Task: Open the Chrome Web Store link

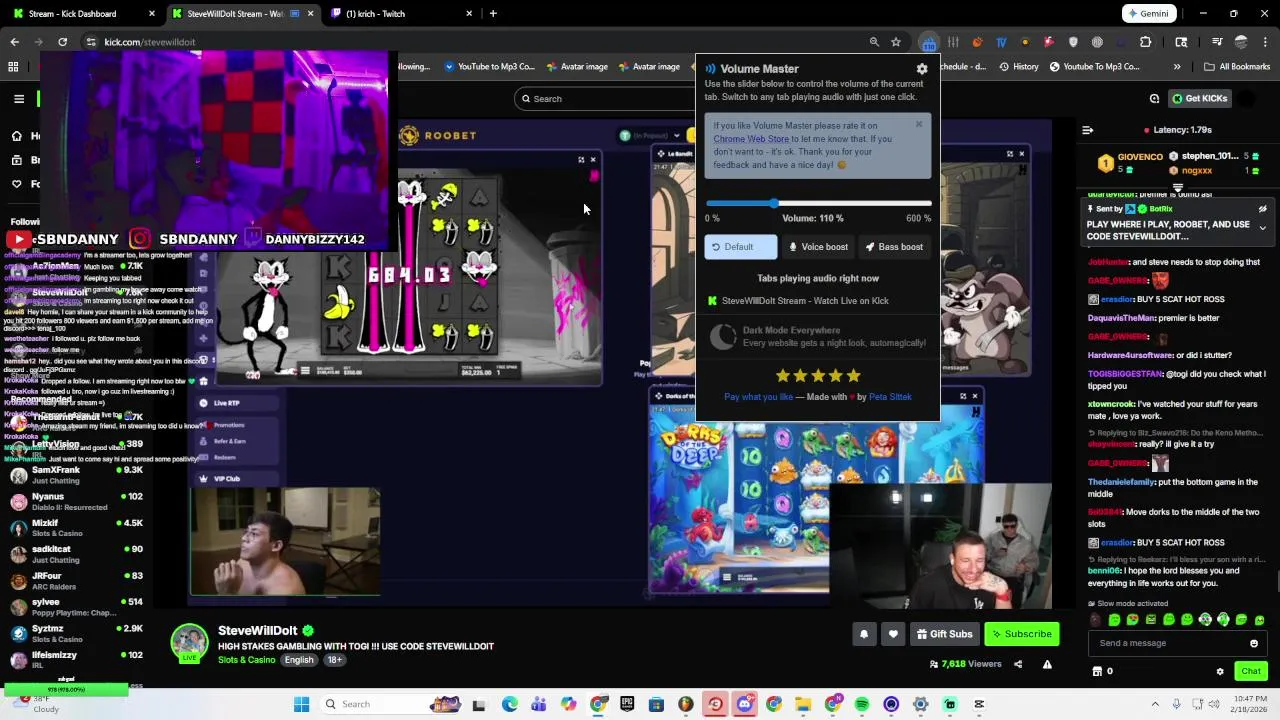Action: [x=751, y=139]
